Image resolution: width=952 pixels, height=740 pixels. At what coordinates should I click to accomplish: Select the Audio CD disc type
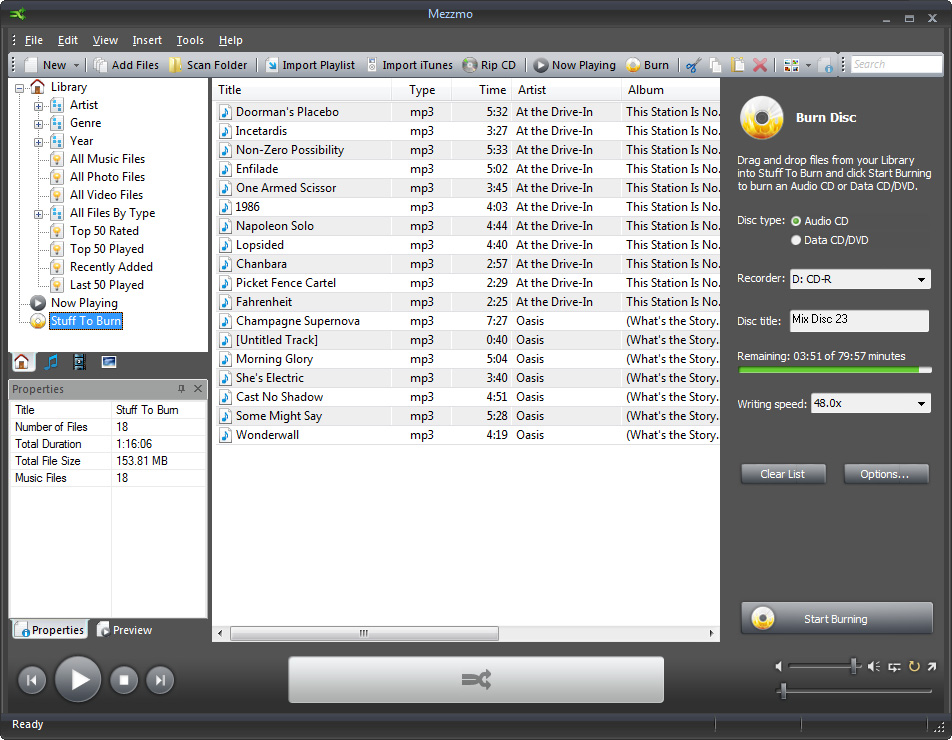click(796, 221)
